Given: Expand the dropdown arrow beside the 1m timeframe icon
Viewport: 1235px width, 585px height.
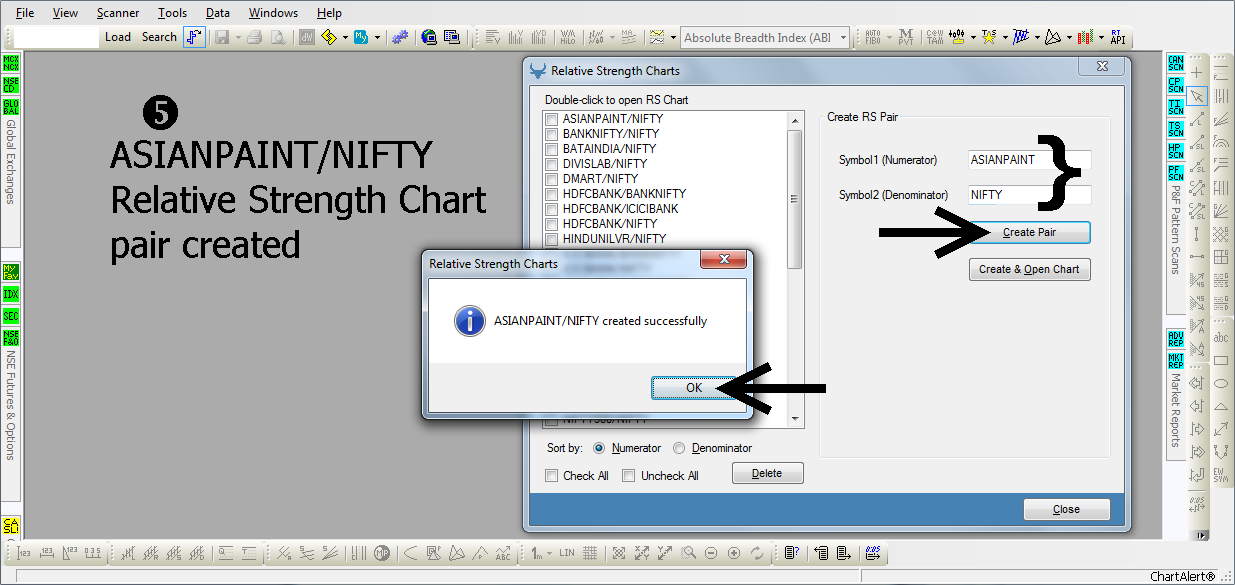Looking at the screenshot, I should pyautogui.click(x=550, y=553).
